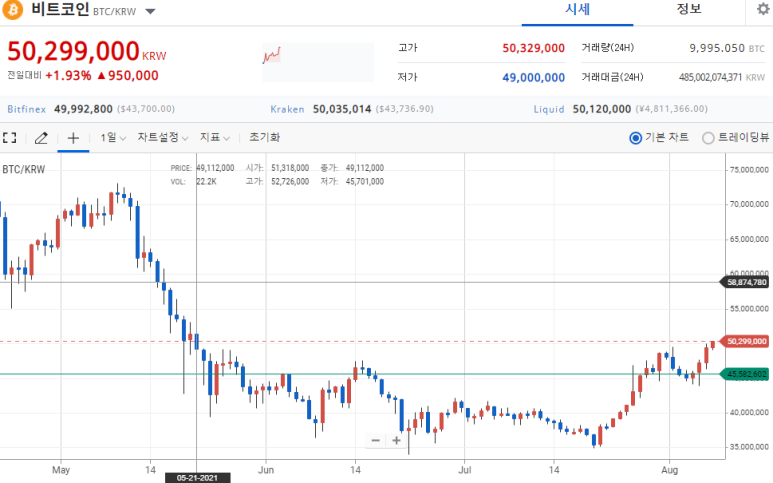Screen dimensions: 773x483
Task: Switch to the 정보 tab
Action: [x=689, y=9]
